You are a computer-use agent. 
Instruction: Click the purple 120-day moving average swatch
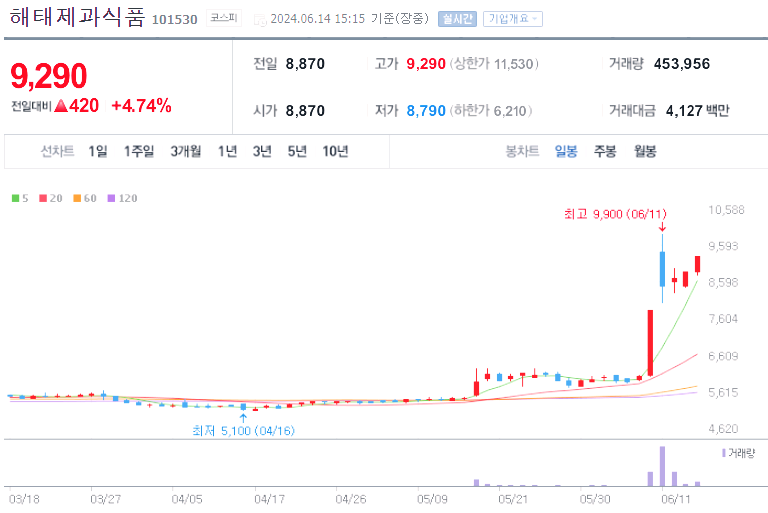point(111,198)
